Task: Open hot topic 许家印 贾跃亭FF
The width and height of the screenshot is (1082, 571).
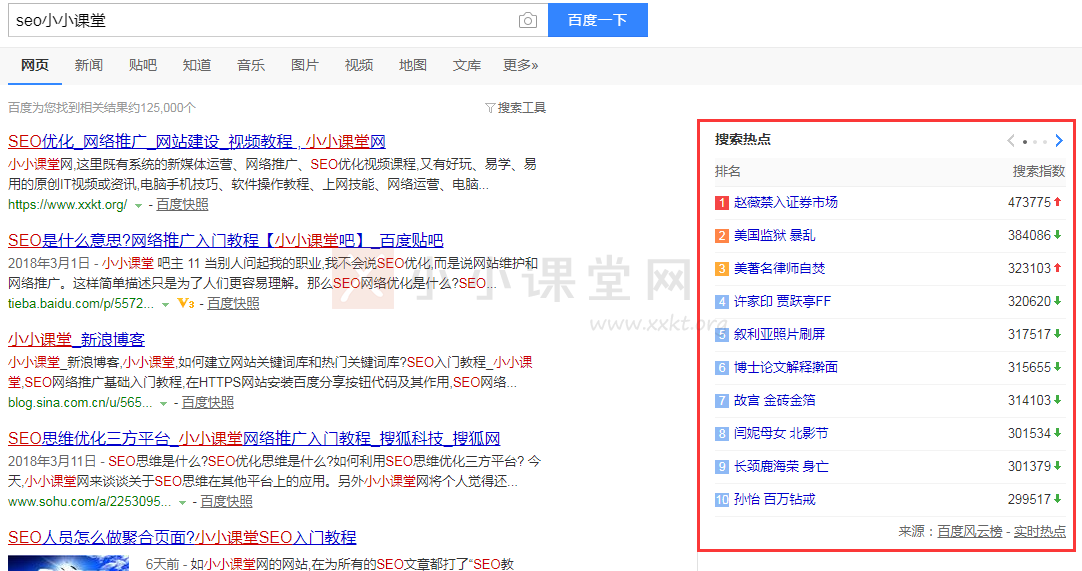Action: click(x=783, y=301)
